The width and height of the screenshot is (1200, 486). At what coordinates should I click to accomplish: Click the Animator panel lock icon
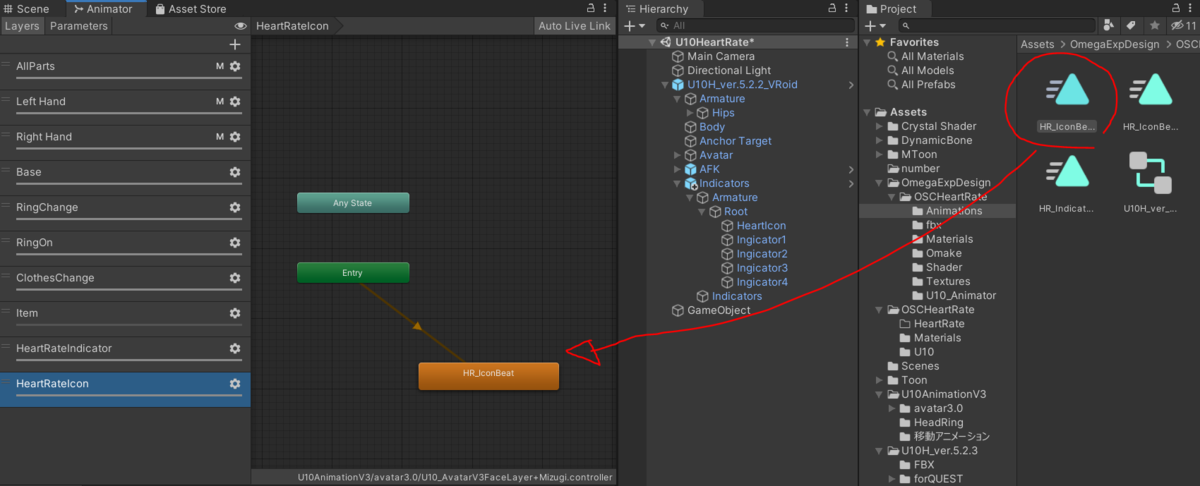[x=592, y=8]
